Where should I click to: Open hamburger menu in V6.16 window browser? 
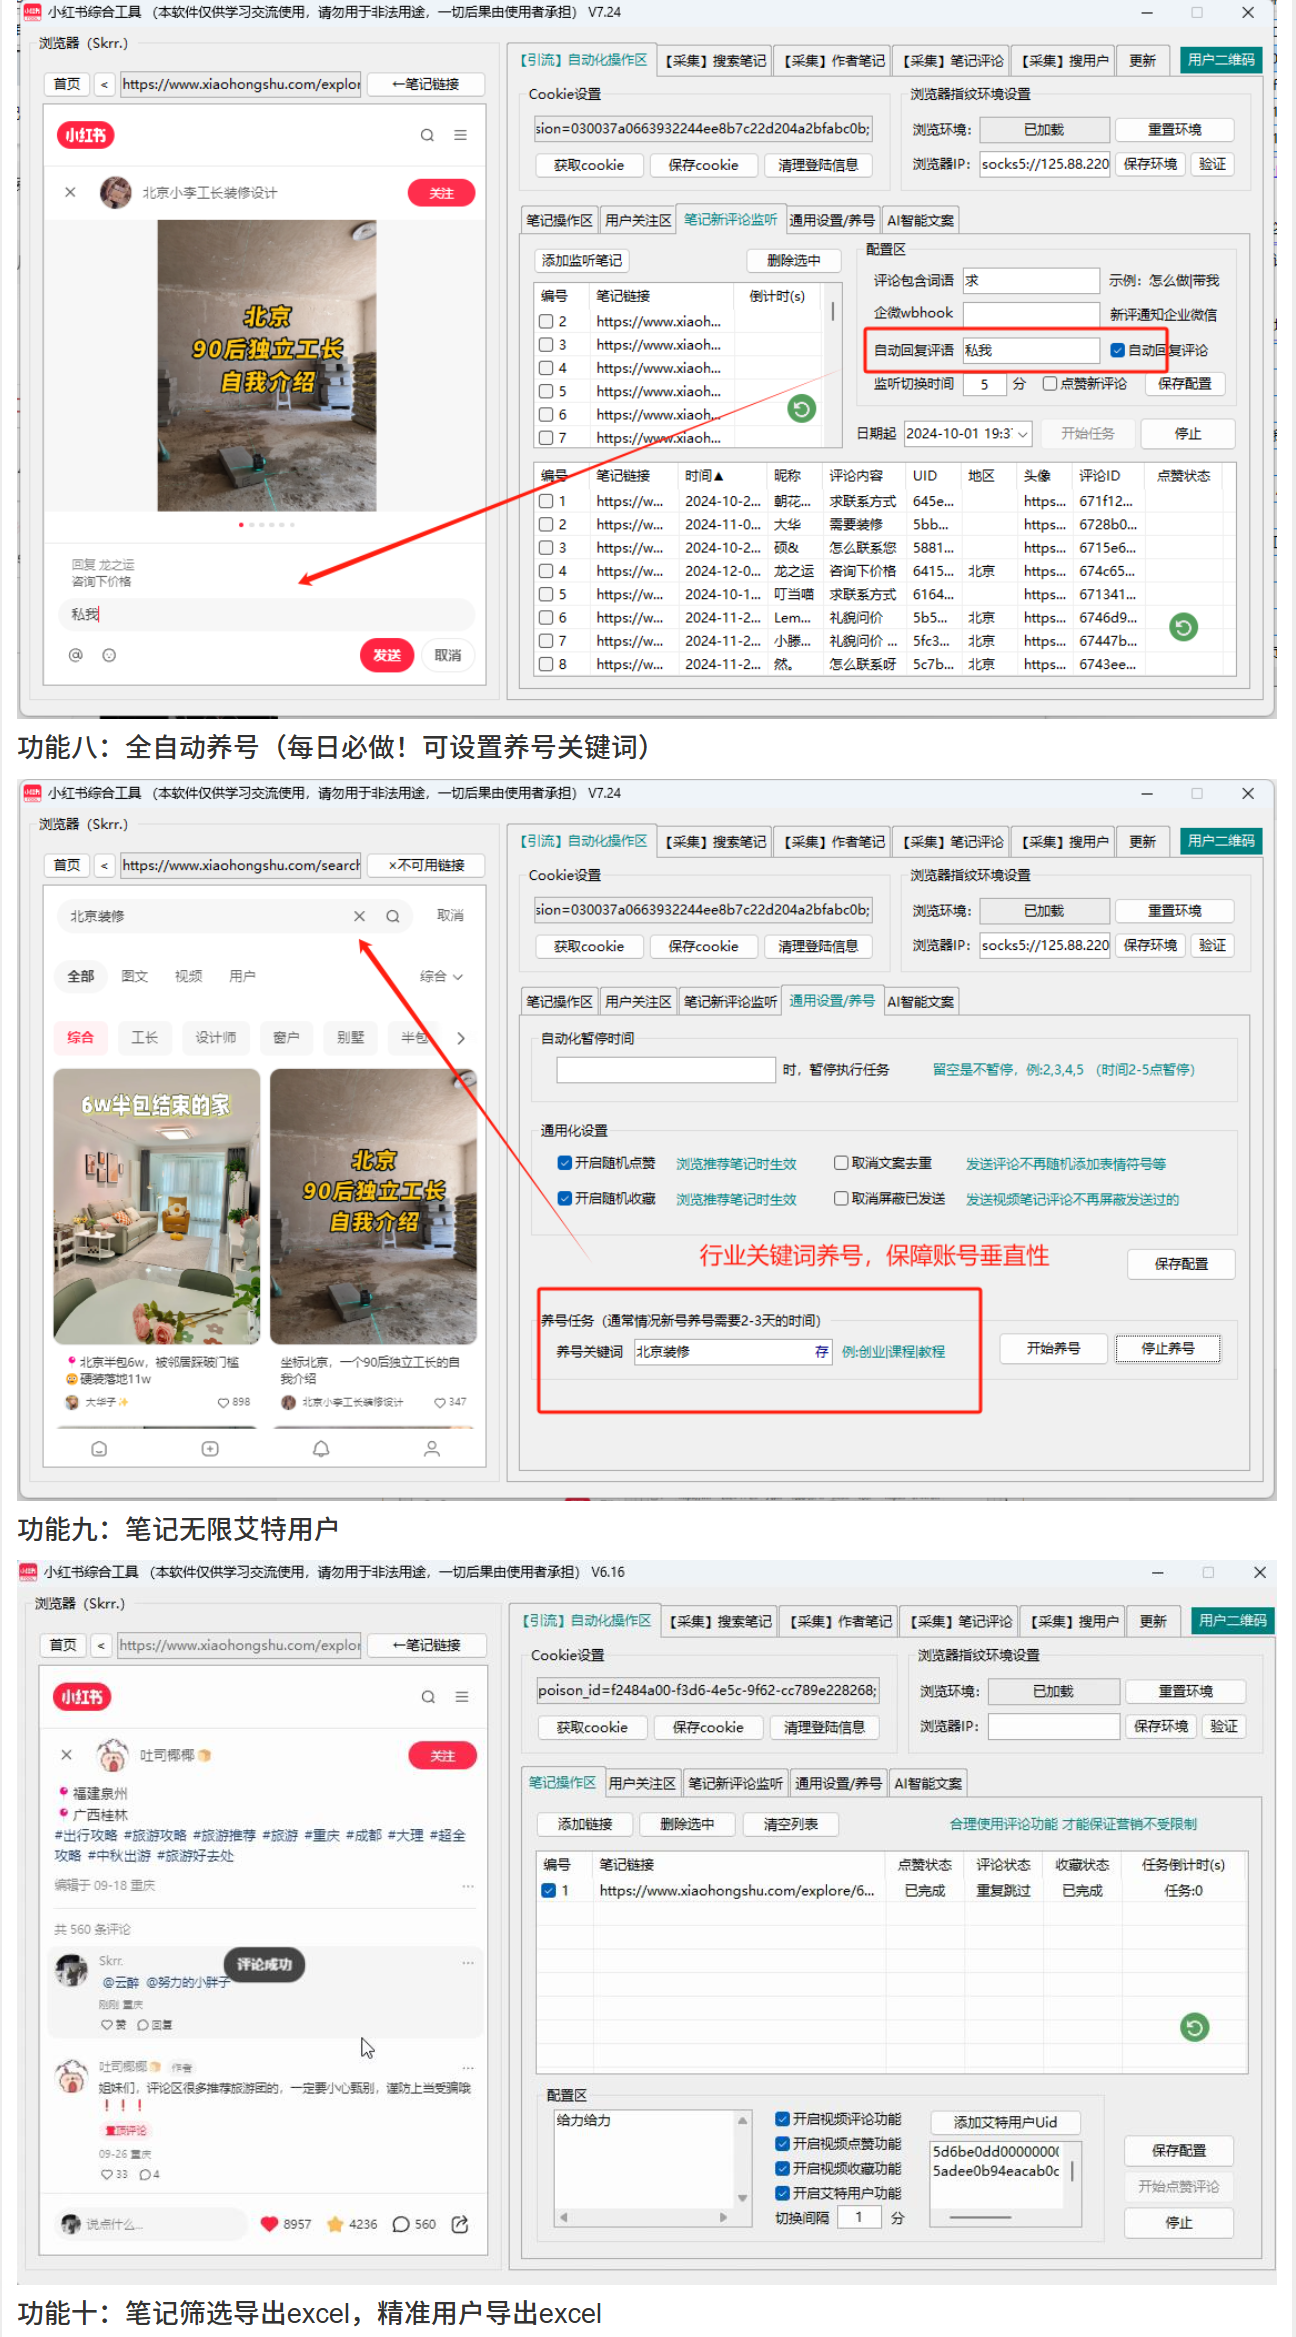(x=462, y=1696)
